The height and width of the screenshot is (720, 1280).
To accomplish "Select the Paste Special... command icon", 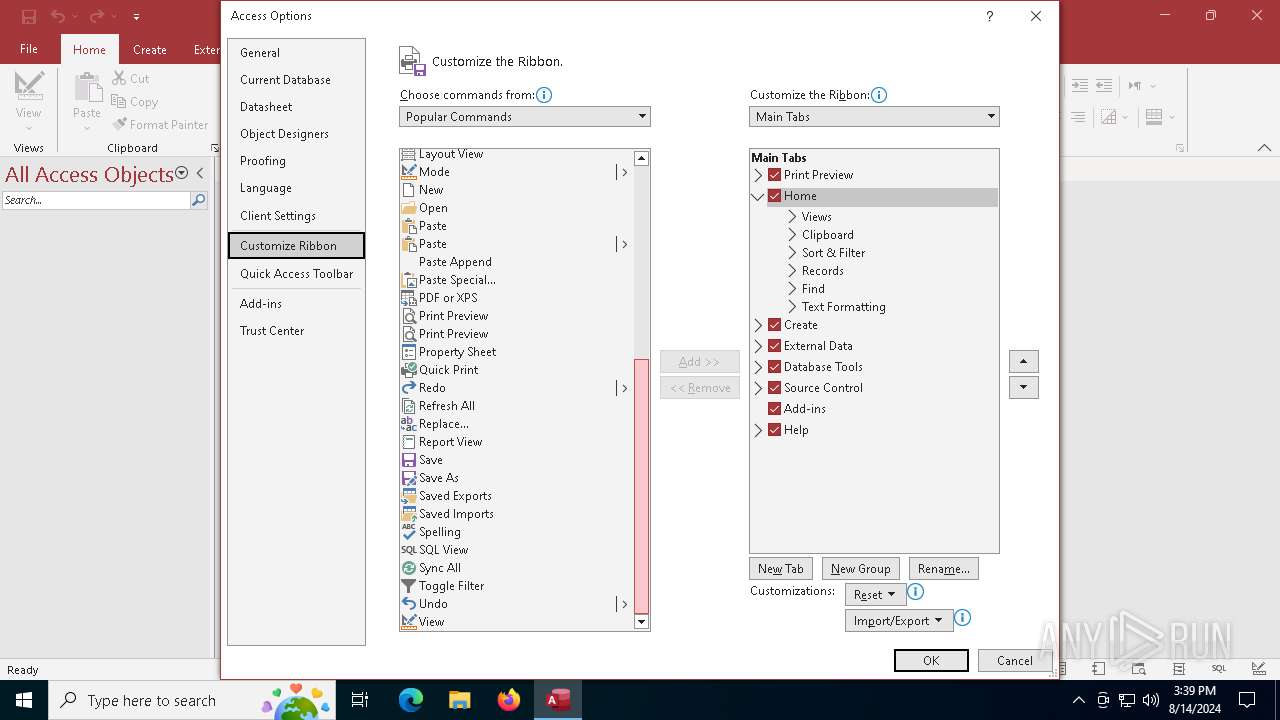I will [408, 280].
